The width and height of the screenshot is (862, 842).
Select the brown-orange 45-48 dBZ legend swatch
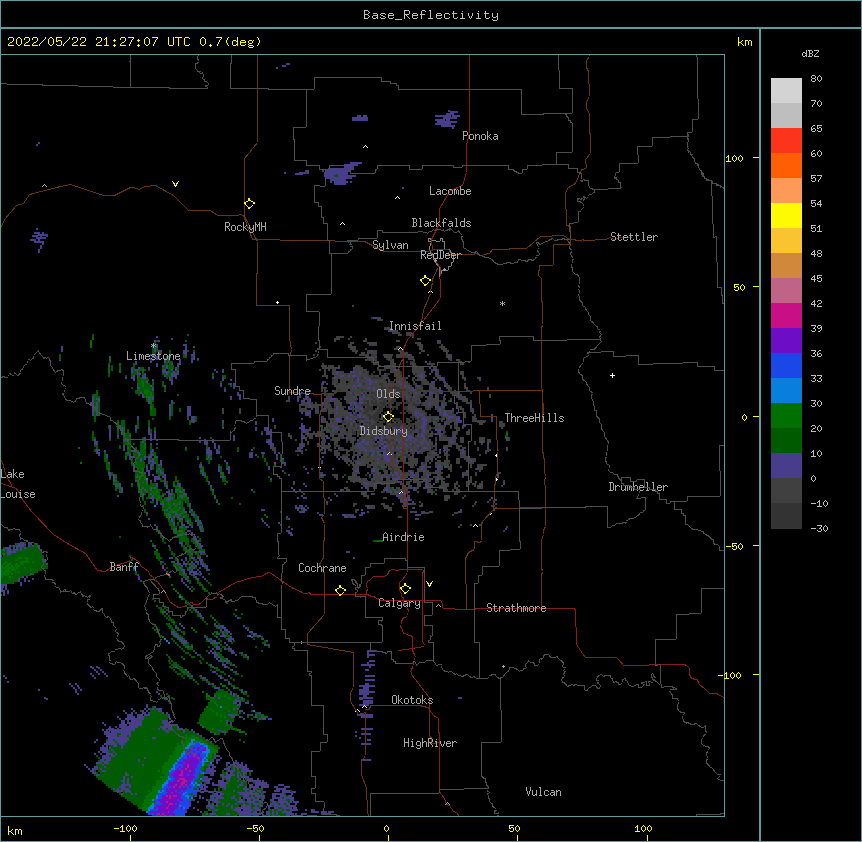[786, 266]
